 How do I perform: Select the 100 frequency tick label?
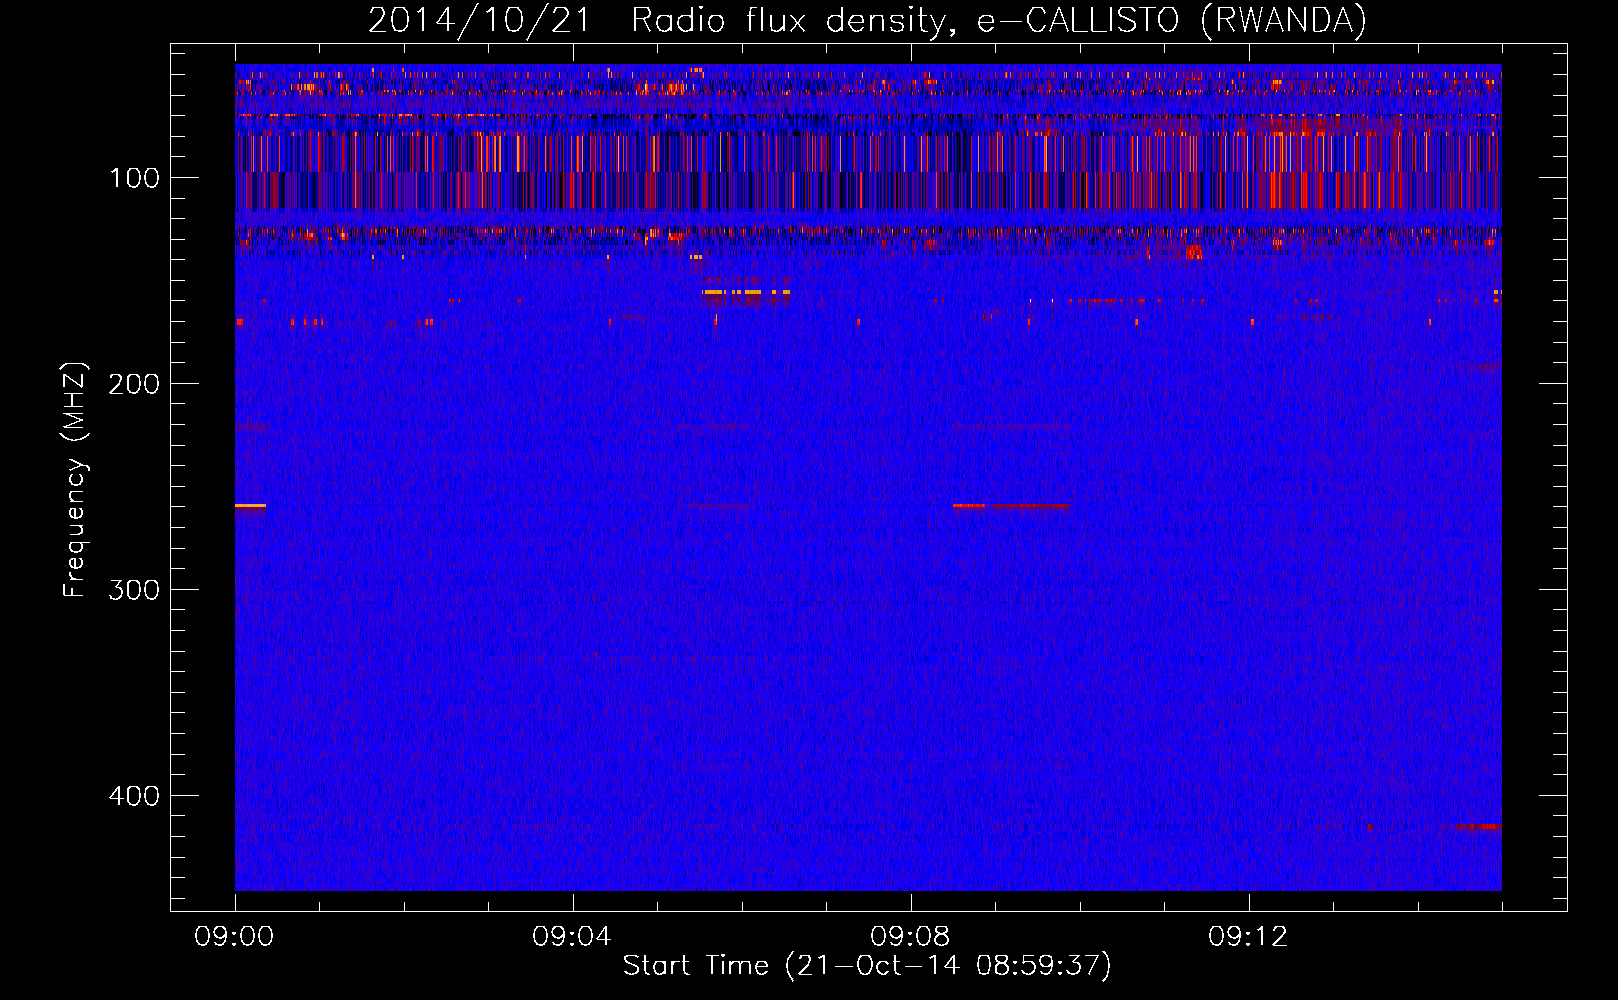[x=135, y=178]
